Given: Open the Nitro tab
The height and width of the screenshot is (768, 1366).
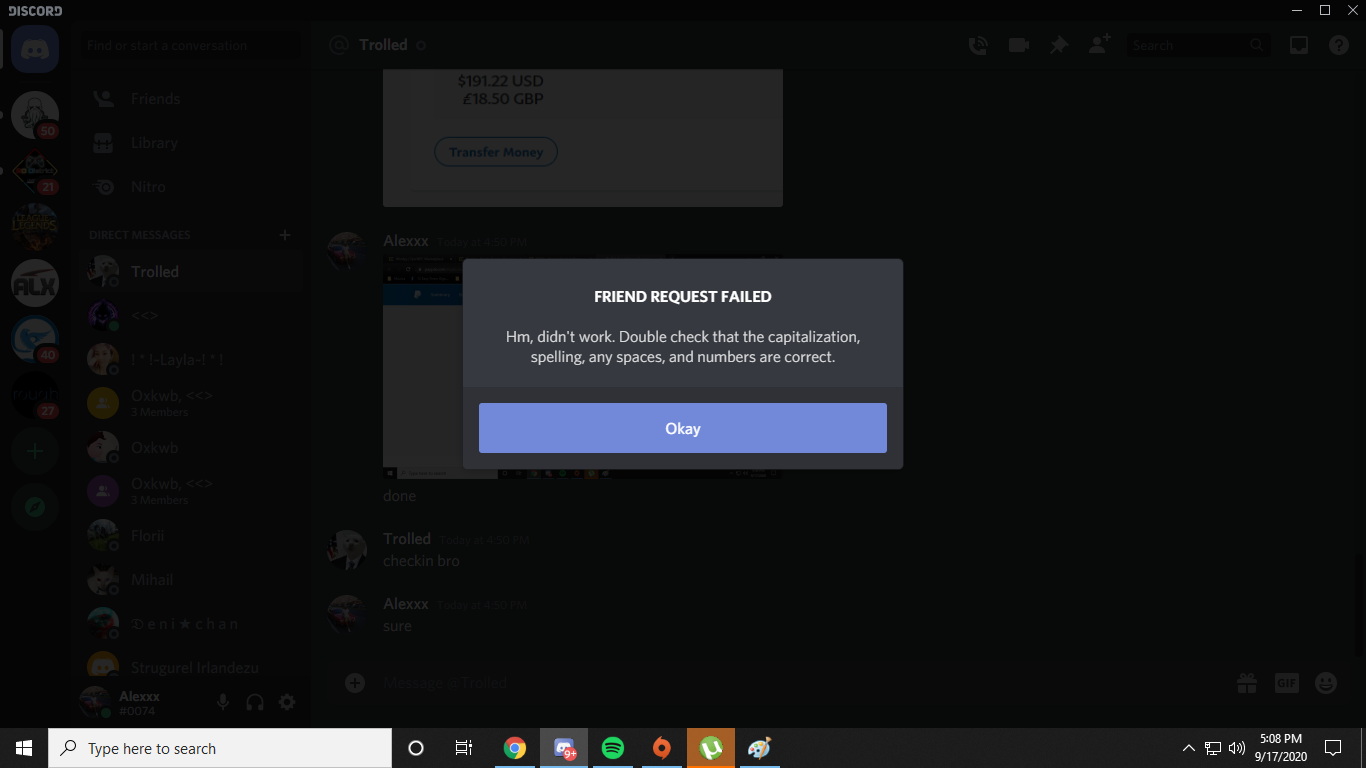Looking at the screenshot, I should pos(192,187).
